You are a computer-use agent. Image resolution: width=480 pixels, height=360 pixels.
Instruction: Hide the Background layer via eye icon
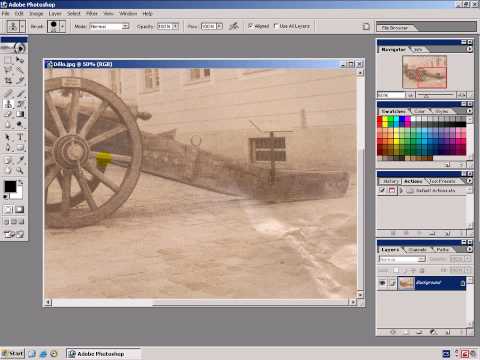click(x=383, y=283)
